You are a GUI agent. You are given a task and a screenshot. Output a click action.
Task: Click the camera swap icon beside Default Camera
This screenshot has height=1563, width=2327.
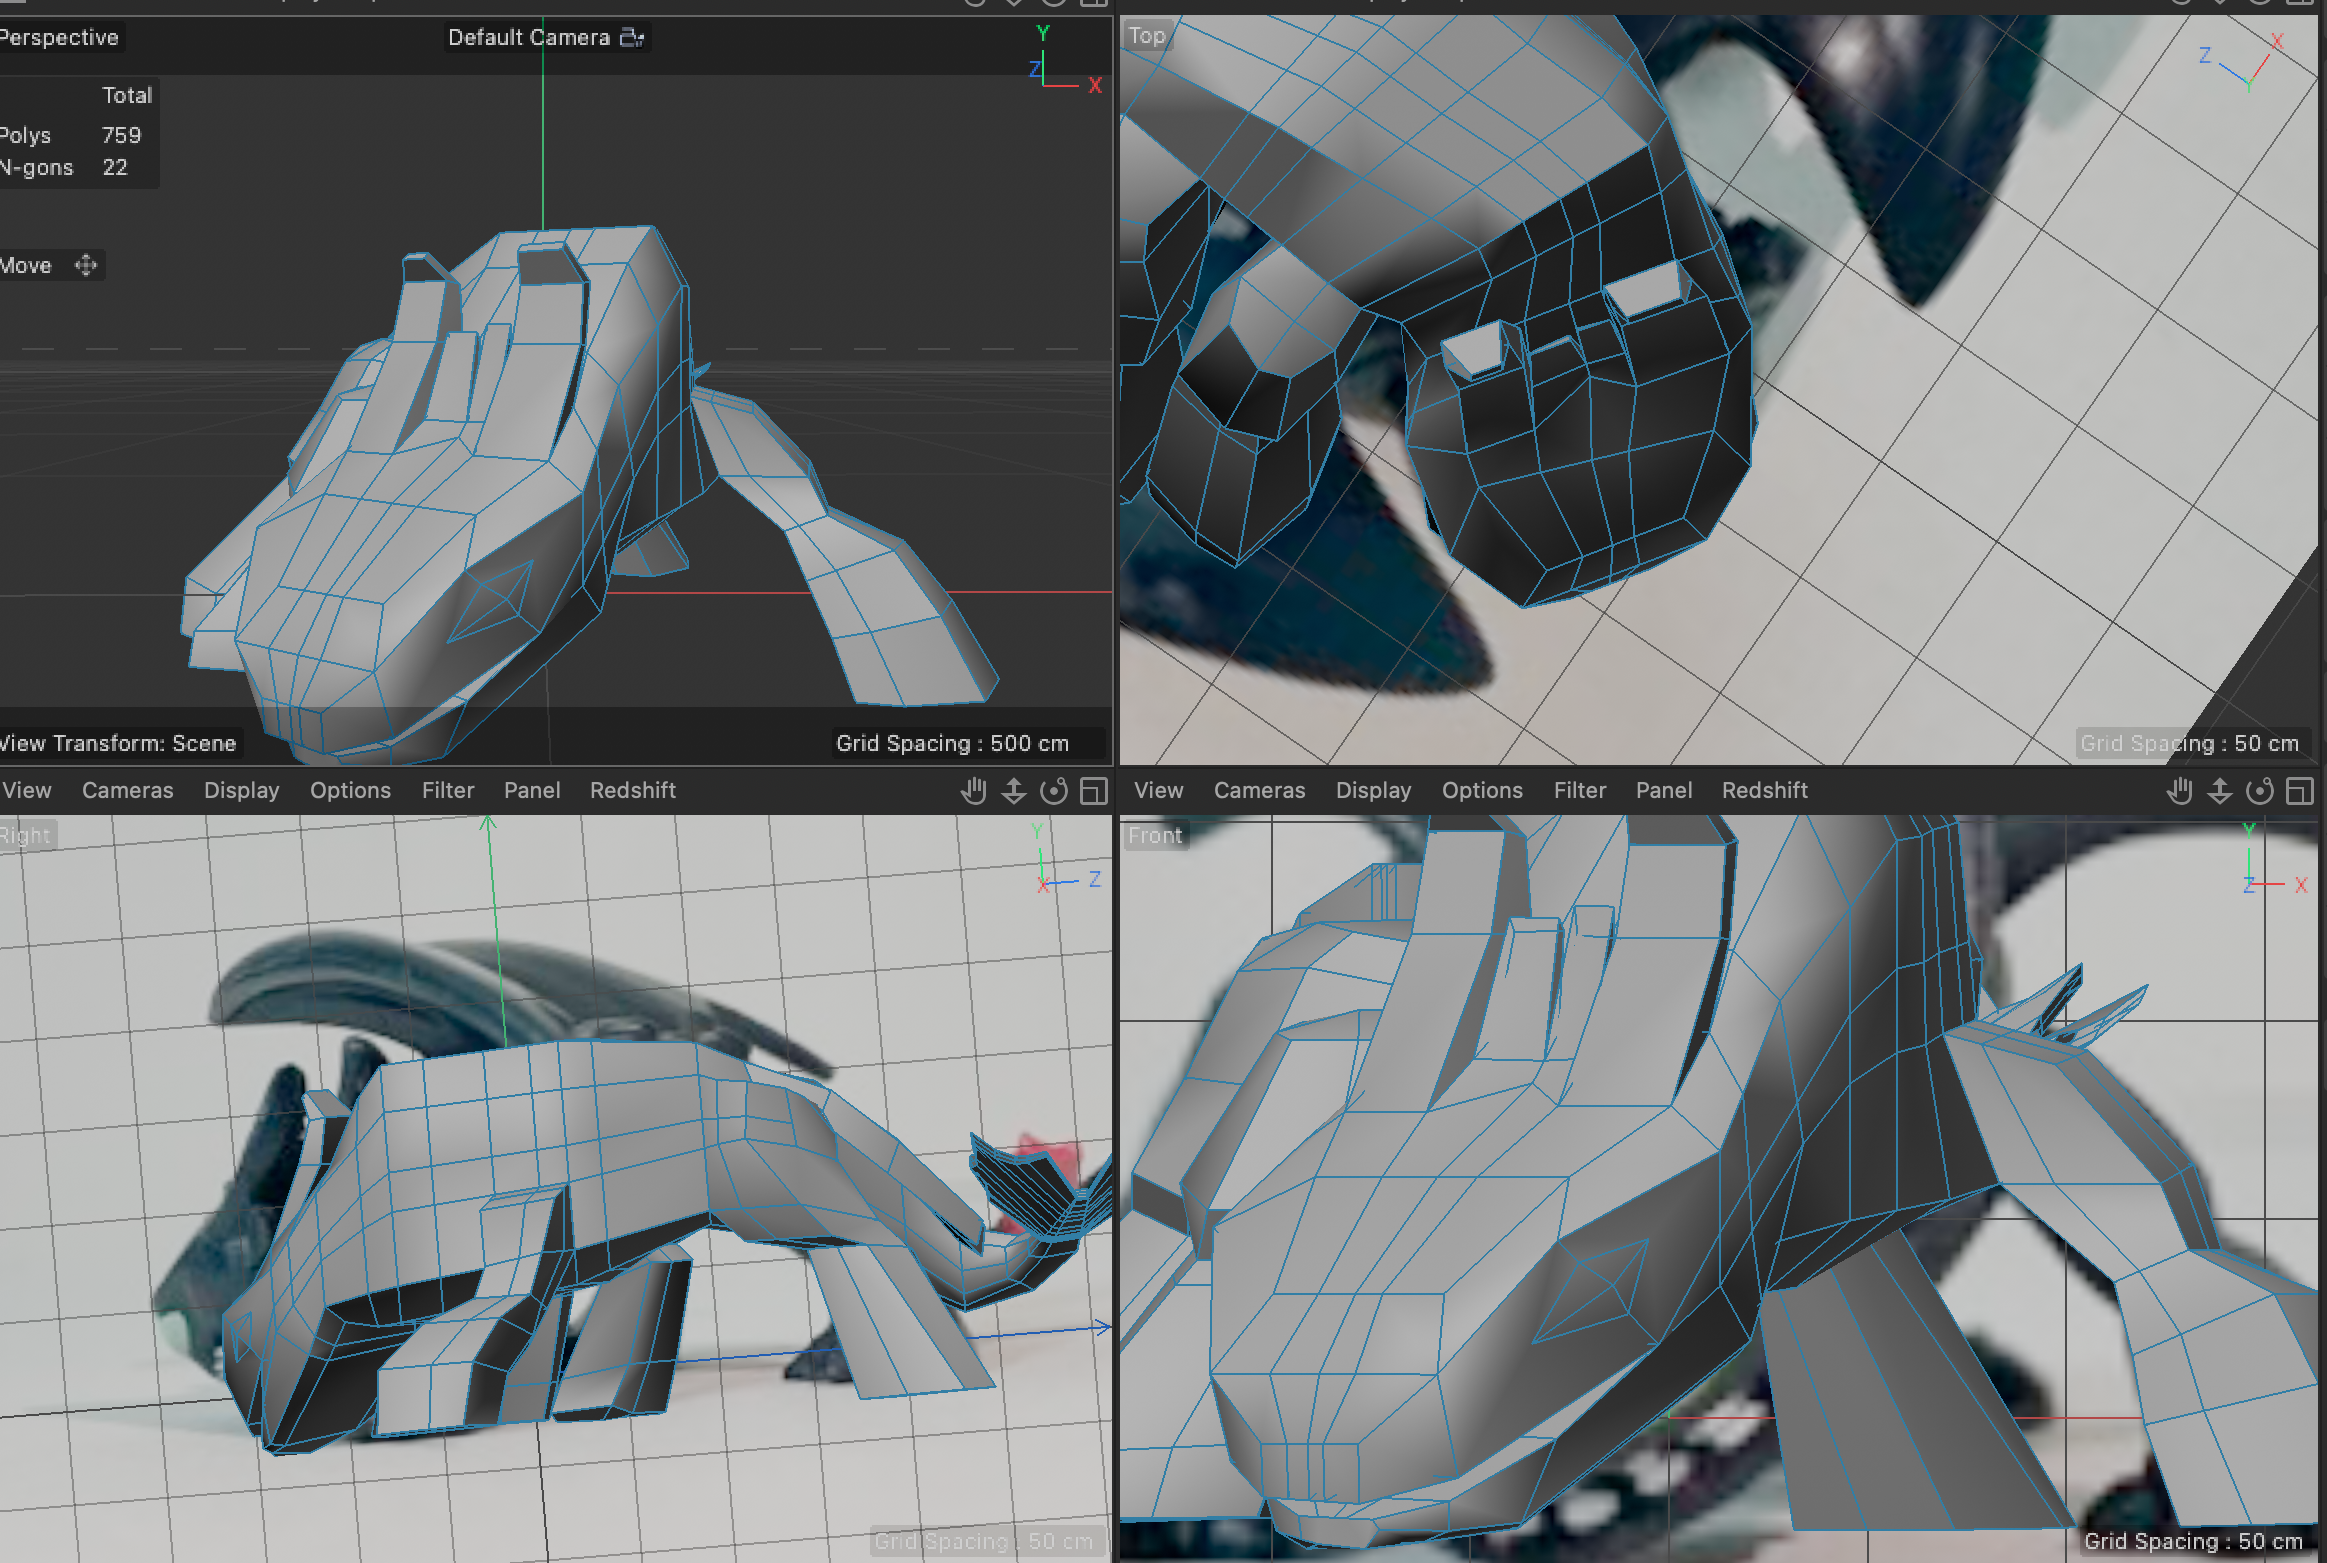tap(631, 36)
